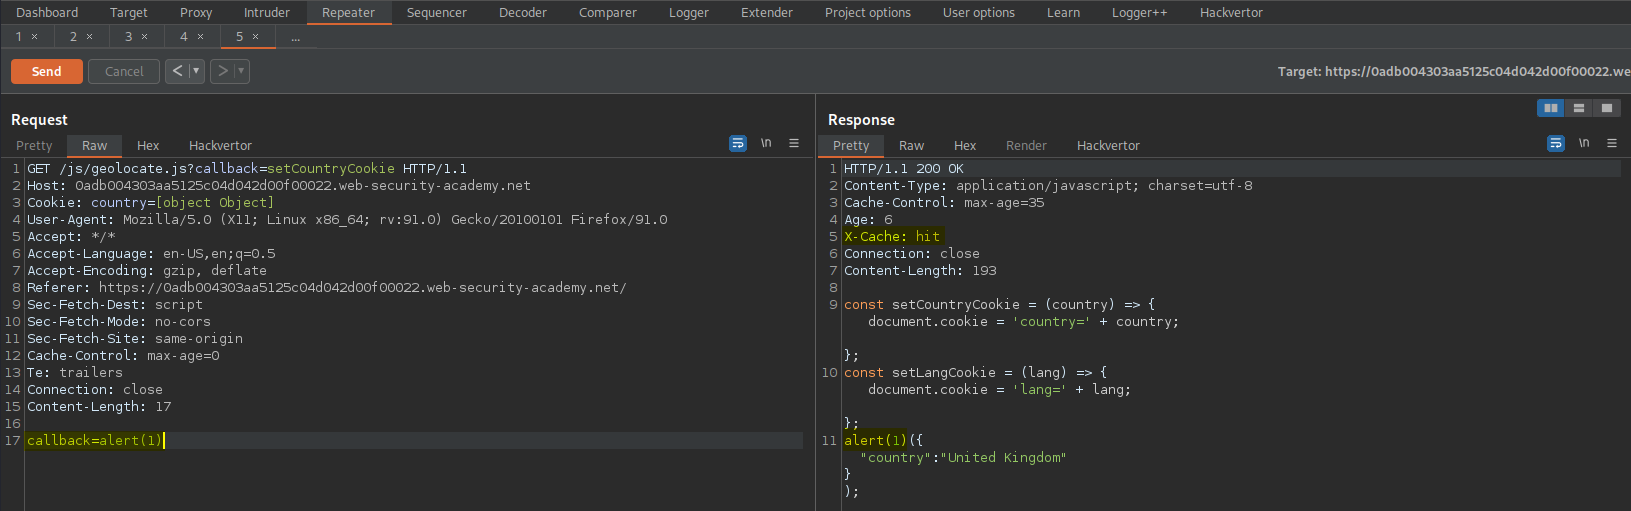Select Repeater sub-tab 1
The image size is (1631, 511).
(19, 37)
